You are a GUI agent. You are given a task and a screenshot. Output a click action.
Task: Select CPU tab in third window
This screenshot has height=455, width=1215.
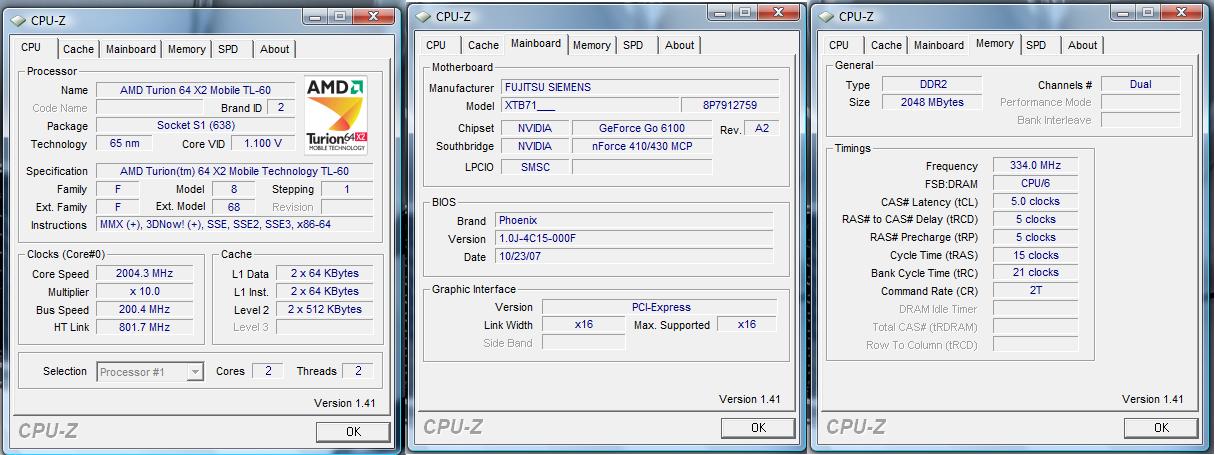[839, 45]
